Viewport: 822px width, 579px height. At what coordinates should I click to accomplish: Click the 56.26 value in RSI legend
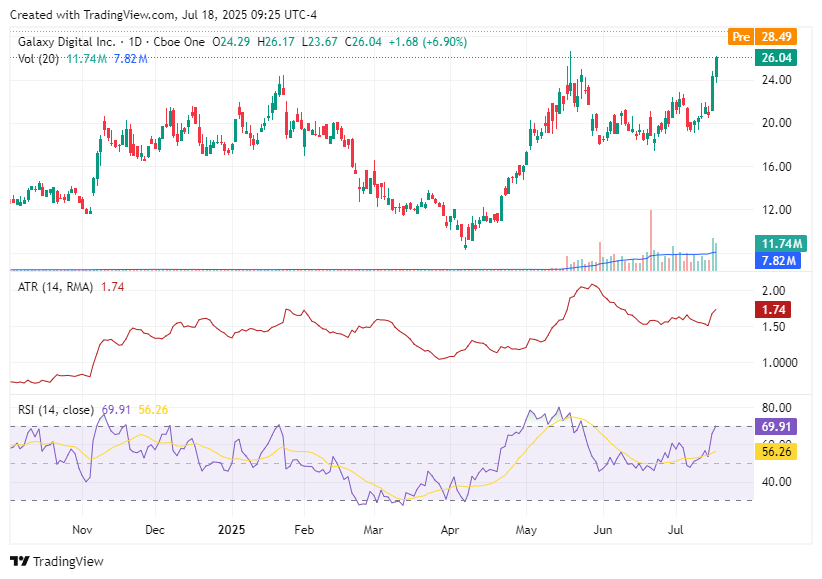(153, 410)
